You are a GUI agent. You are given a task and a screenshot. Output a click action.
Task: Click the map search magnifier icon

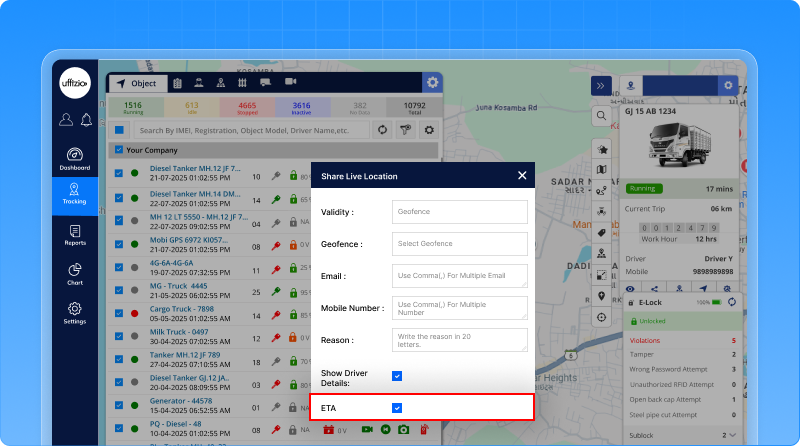(601, 116)
